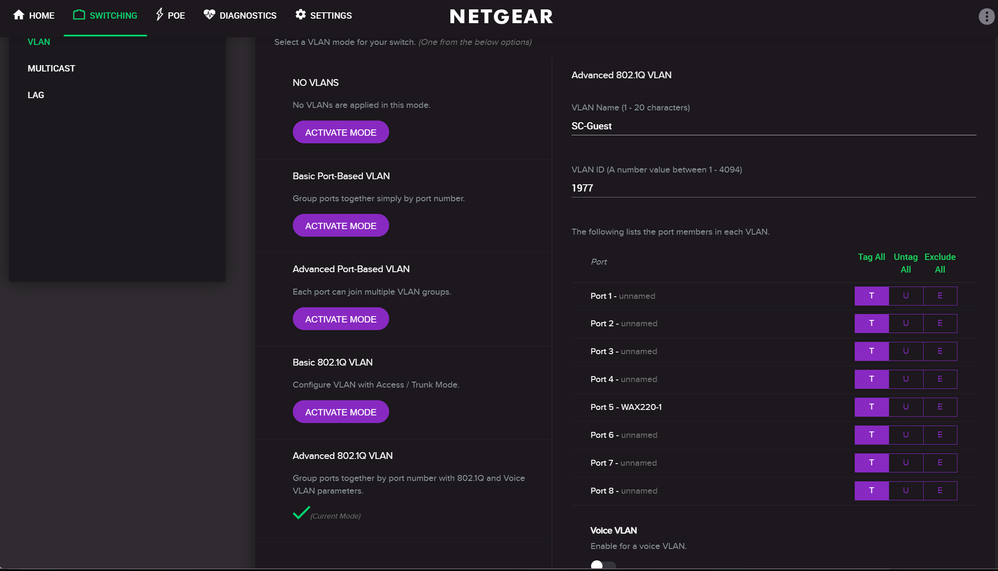Viewport: 998px width, 571px height.
Task: Click the Tag All link
Action: (872, 257)
